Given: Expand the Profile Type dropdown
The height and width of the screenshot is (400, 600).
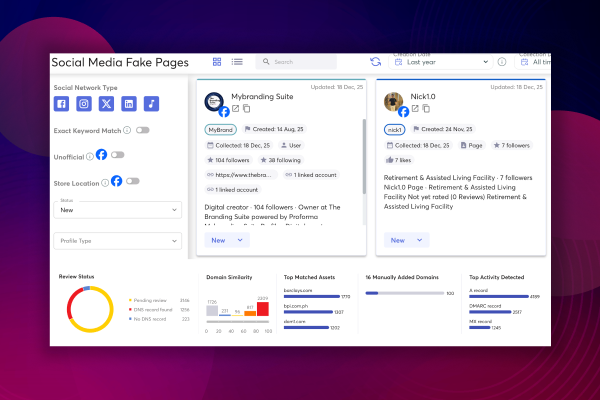Looking at the screenshot, I should [x=118, y=241].
